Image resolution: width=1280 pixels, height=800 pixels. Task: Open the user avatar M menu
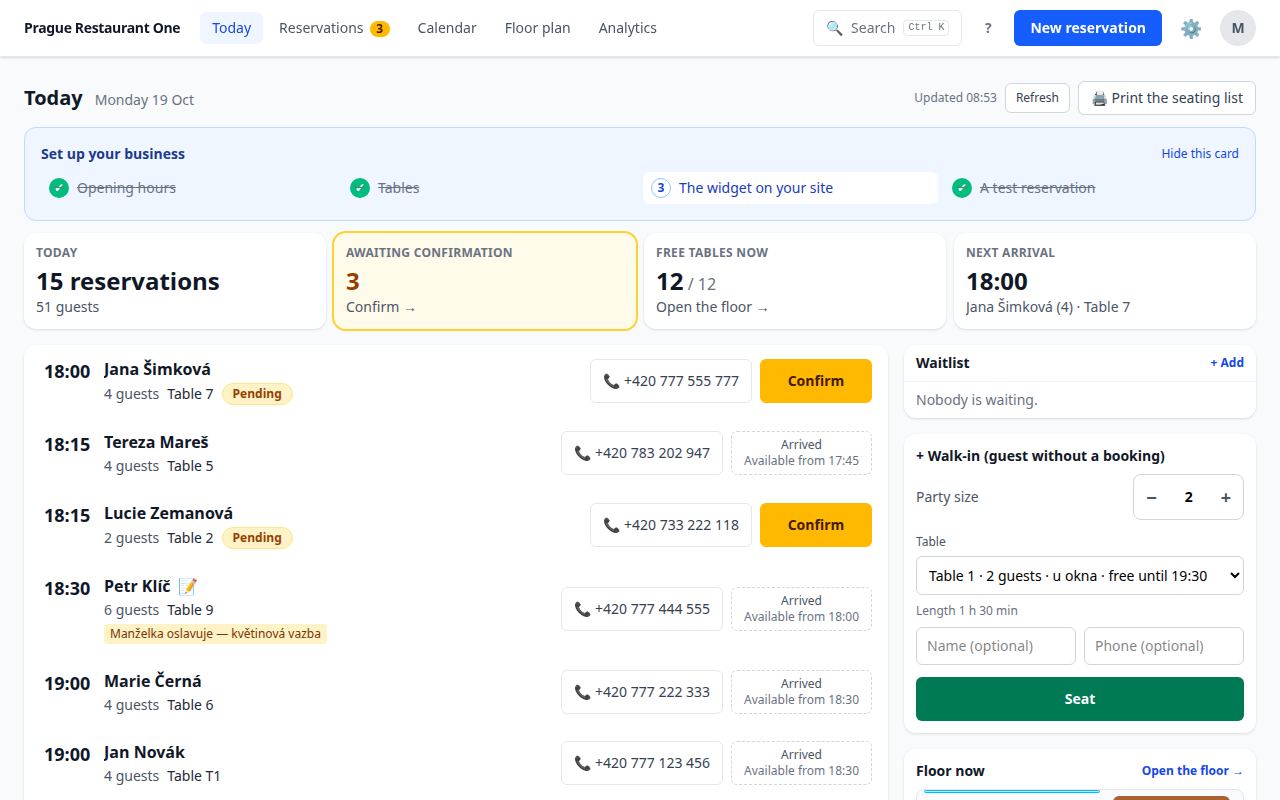[x=1238, y=28]
